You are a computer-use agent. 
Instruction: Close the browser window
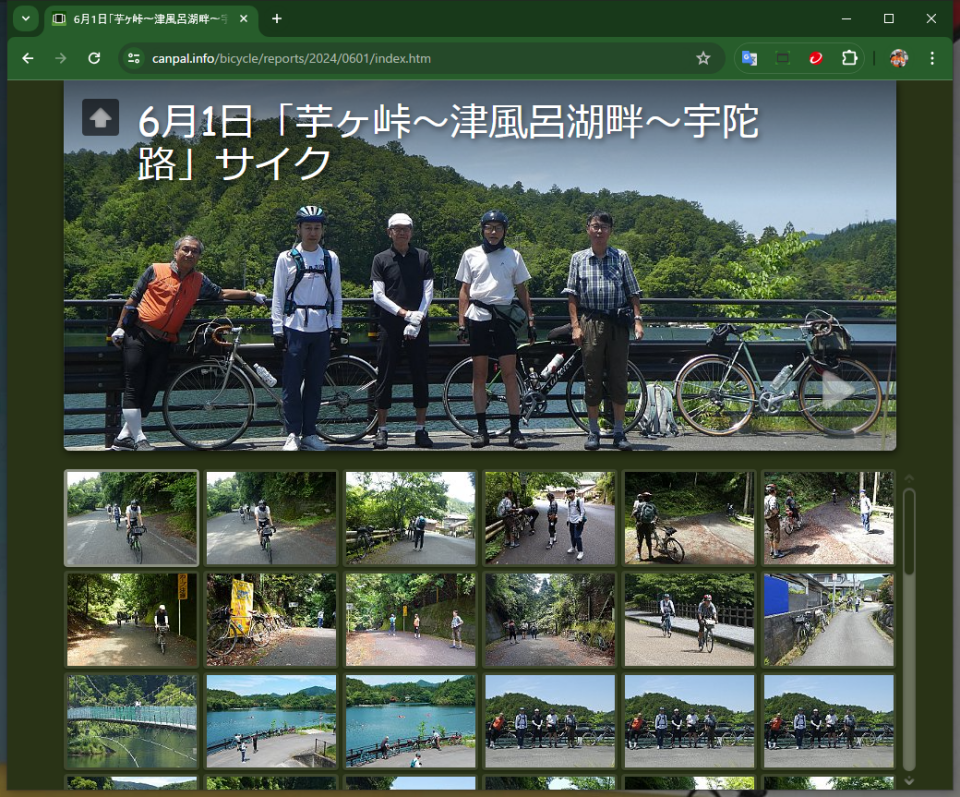click(931, 19)
